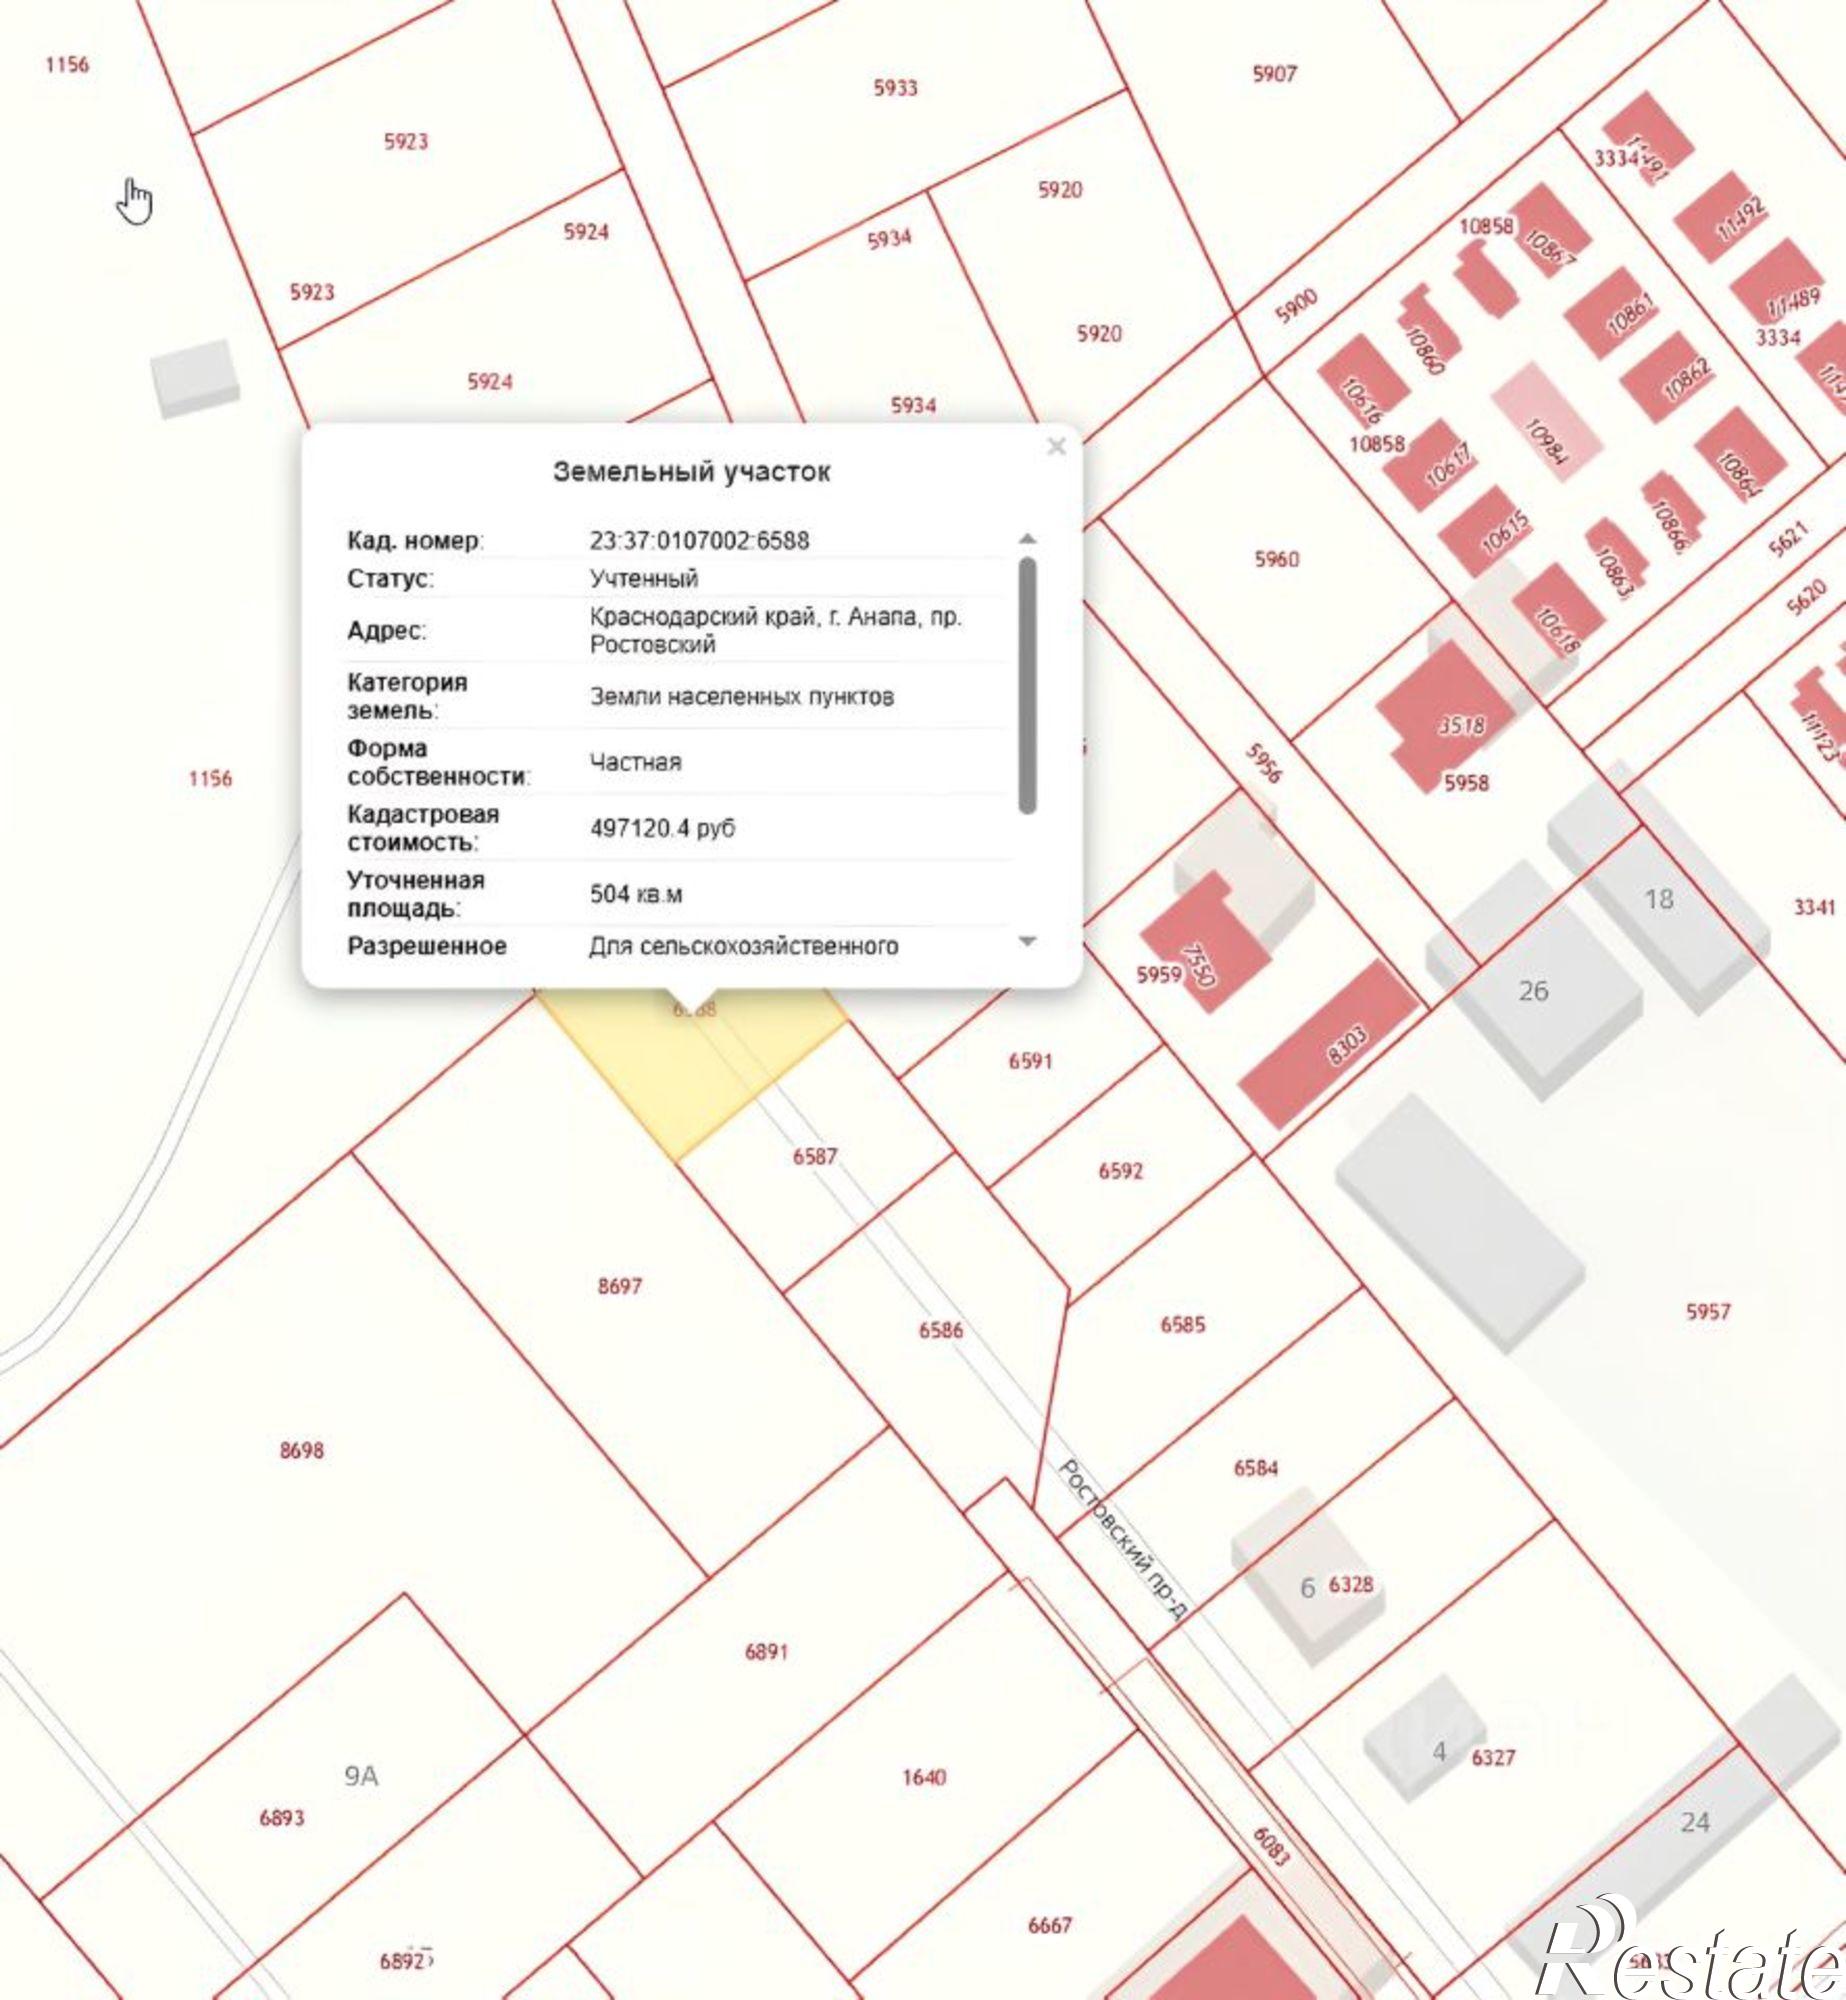Click gray building number 18
Viewport: 1846px width, 2000px height.
point(1659,899)
